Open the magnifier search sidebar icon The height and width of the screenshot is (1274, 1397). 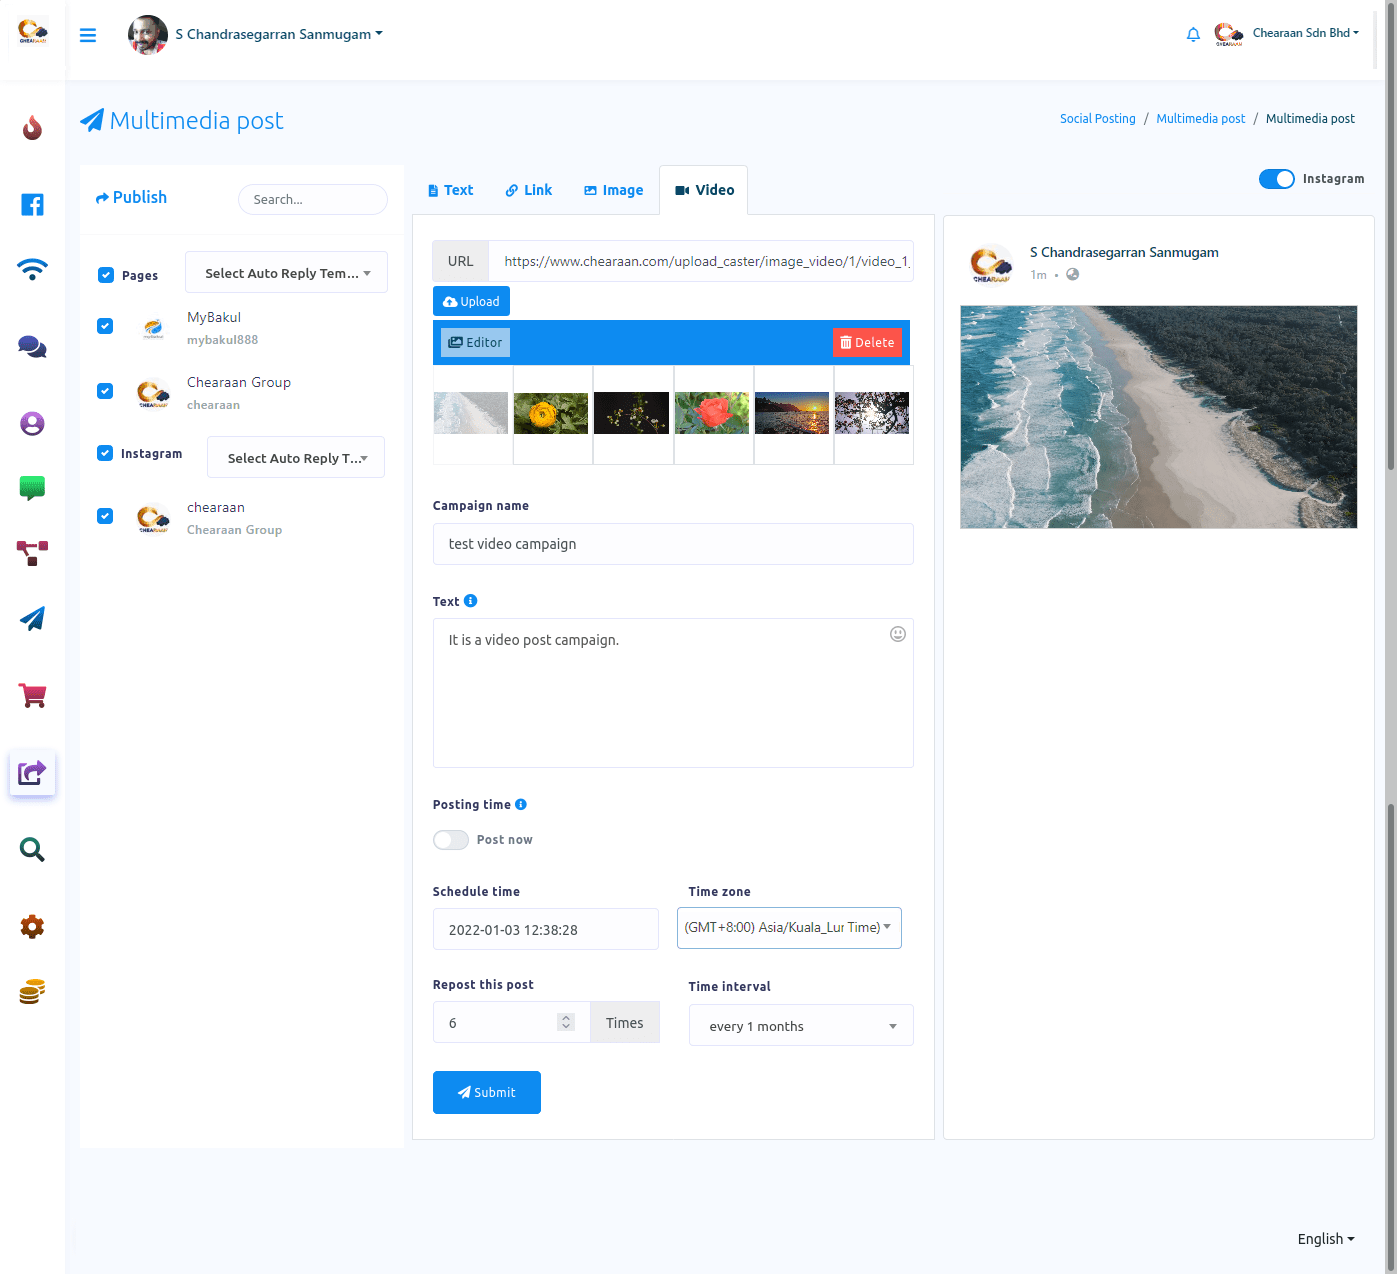click(x=32, y=850)
